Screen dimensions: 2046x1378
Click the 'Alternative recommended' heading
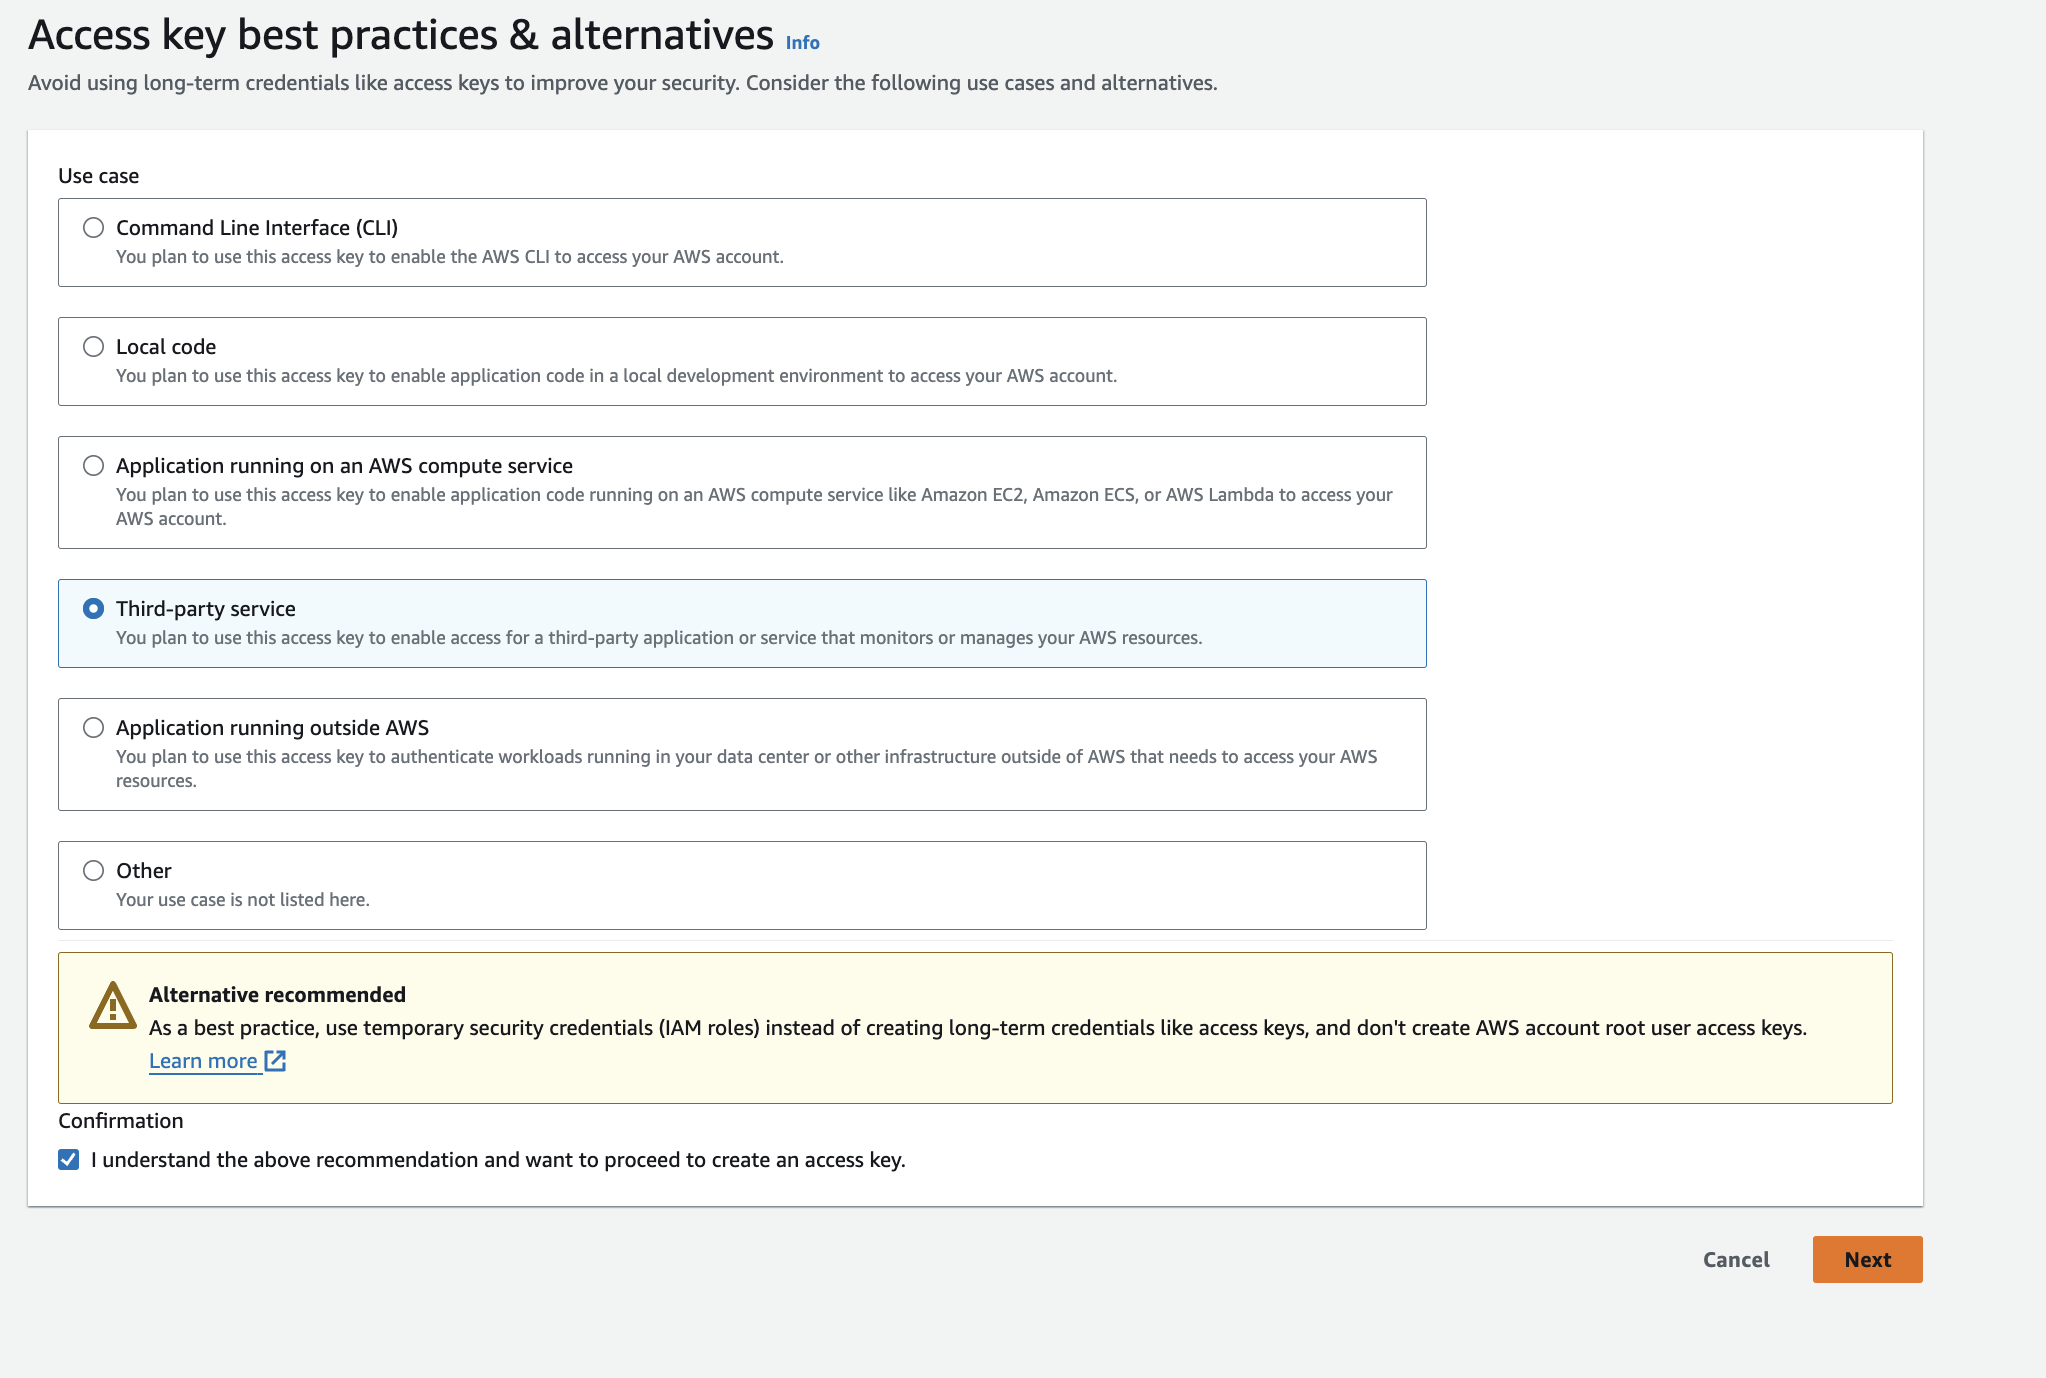277,995
